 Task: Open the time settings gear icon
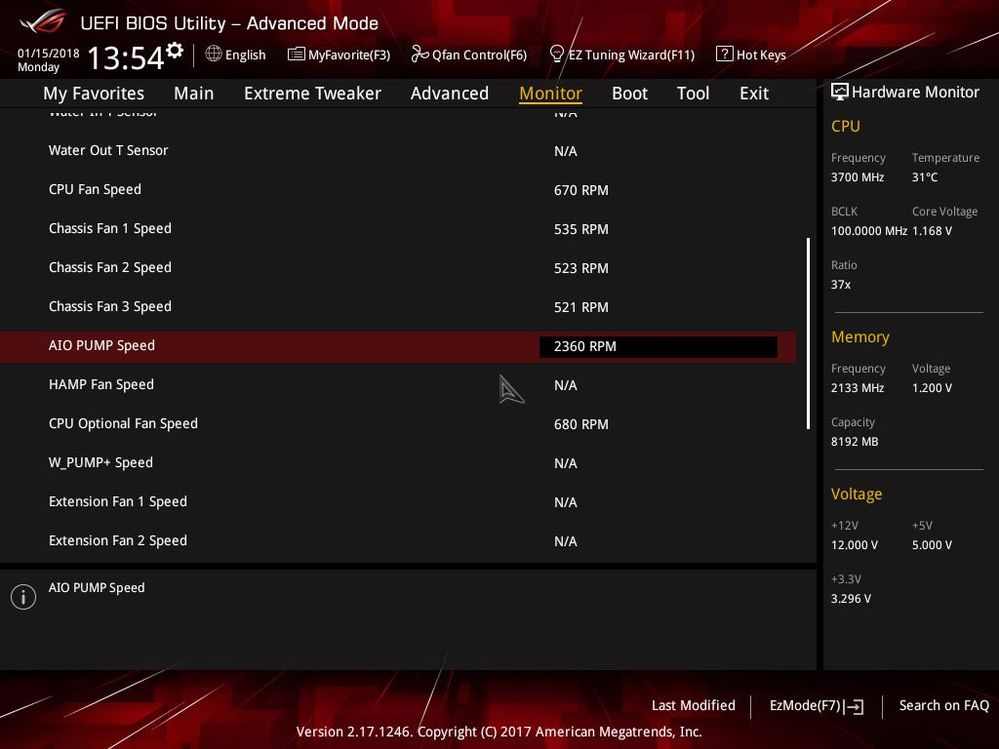pos(175,50)
